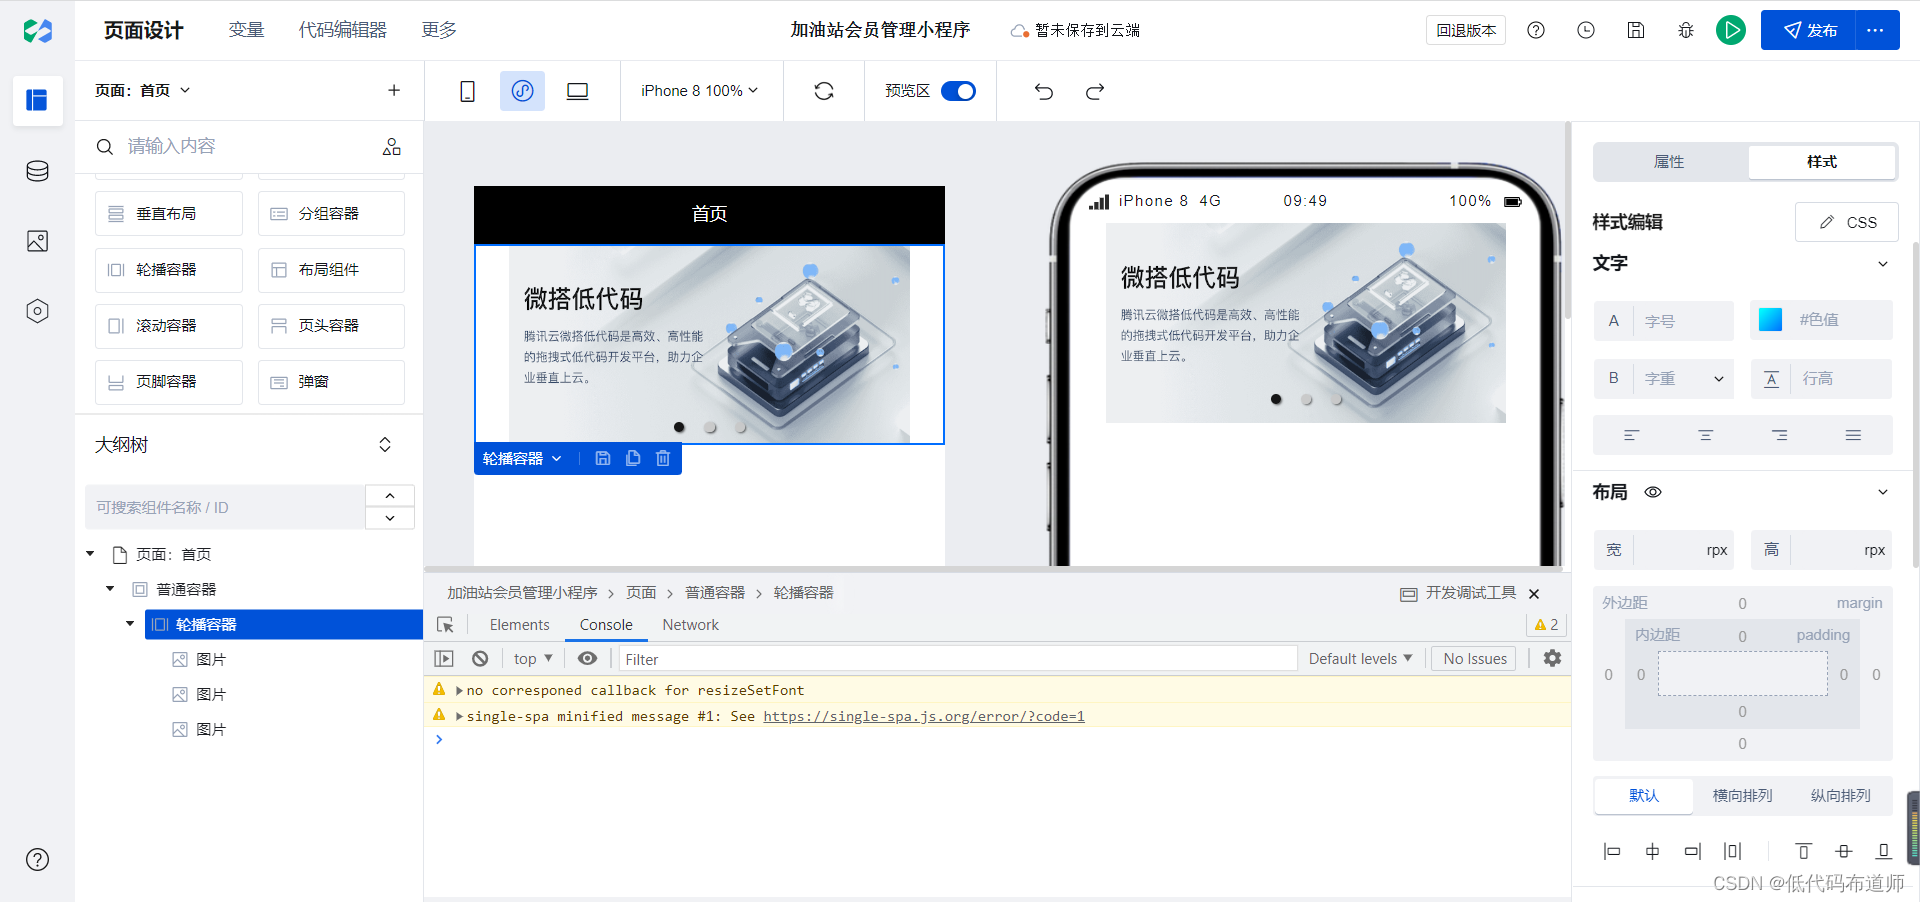Open the data source sidebar icon
The height and width of the screenshot is (902, 1920).
[37, 171]
